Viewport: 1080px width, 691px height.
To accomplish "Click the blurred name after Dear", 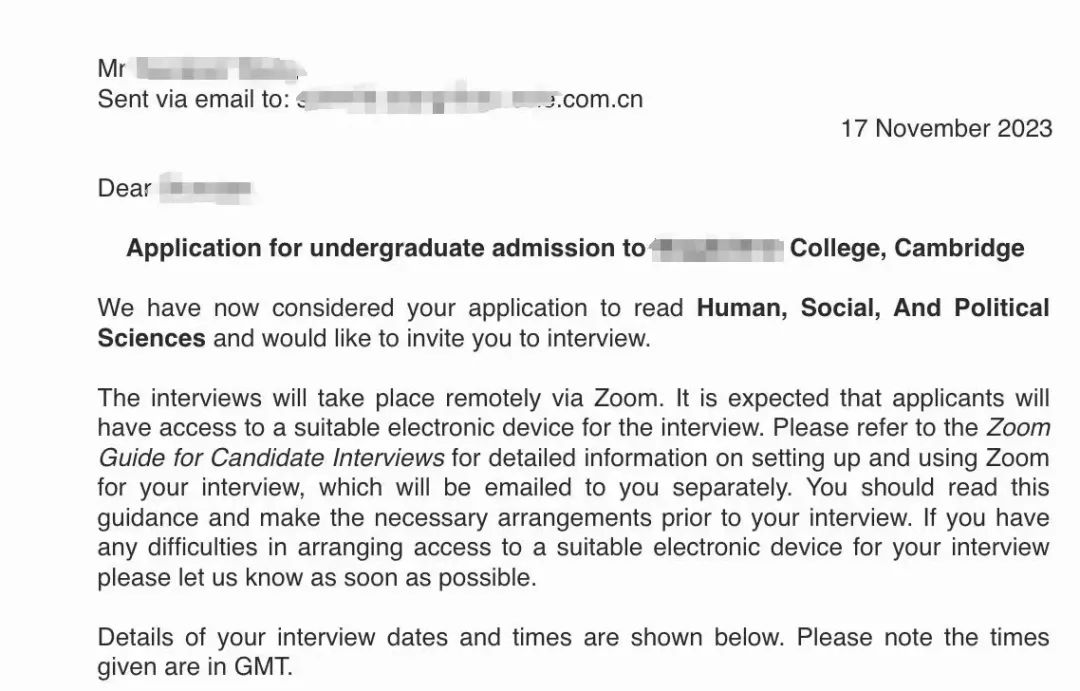I will click(205, 188).
